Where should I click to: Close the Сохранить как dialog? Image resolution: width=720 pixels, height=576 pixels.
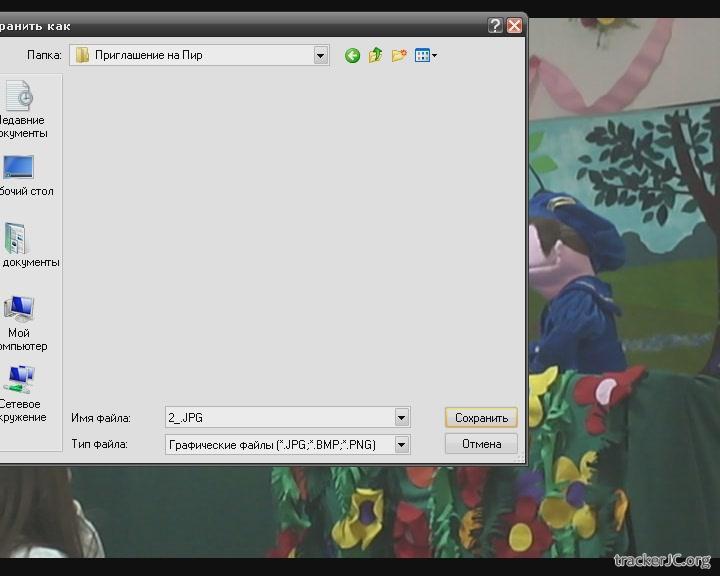[x=514, y=26]
